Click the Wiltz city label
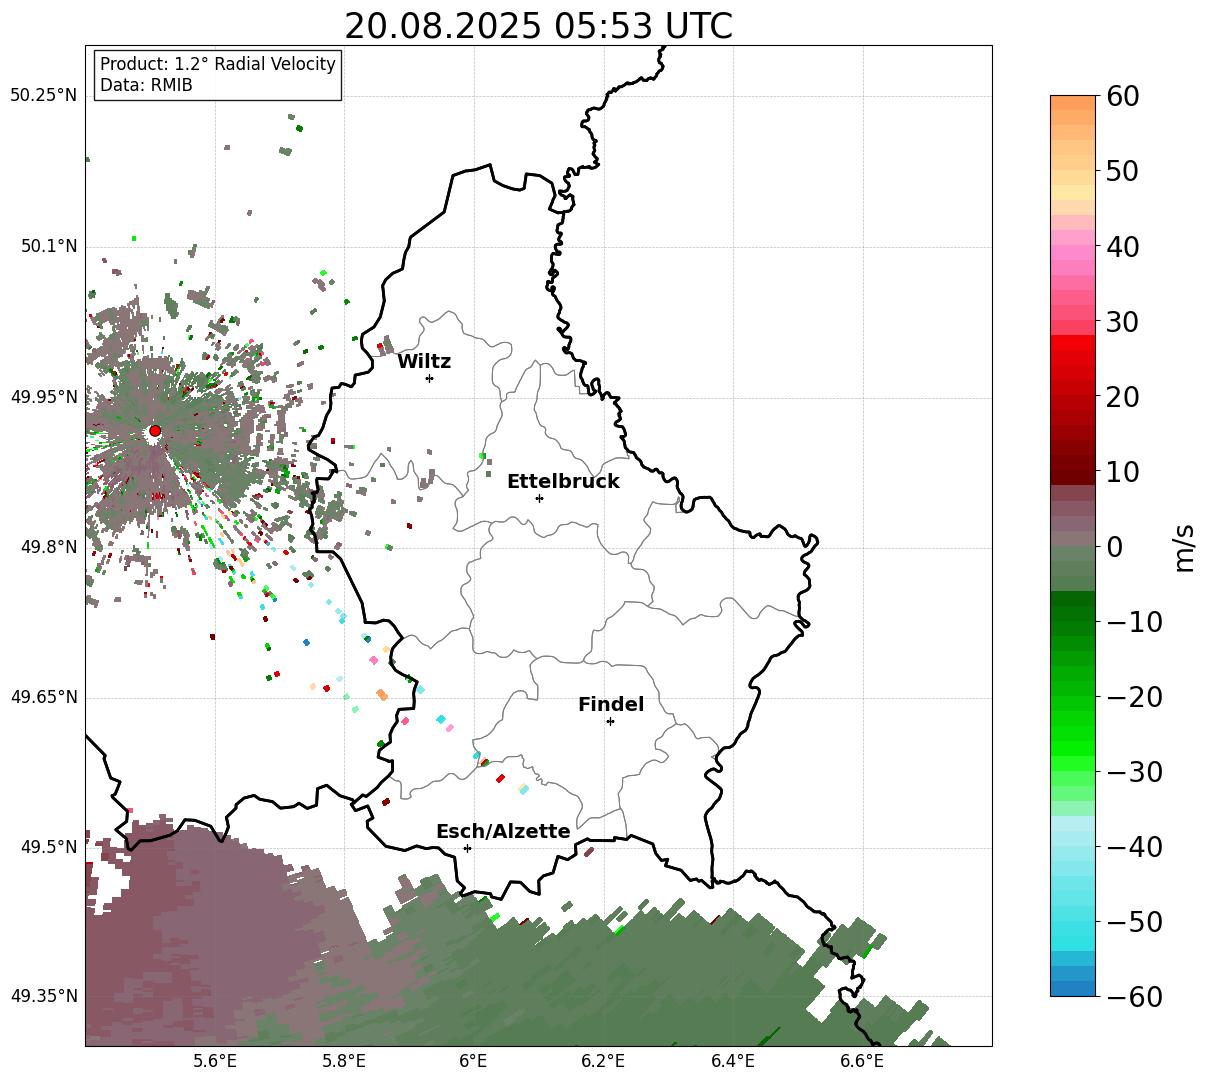 [424, 362]
